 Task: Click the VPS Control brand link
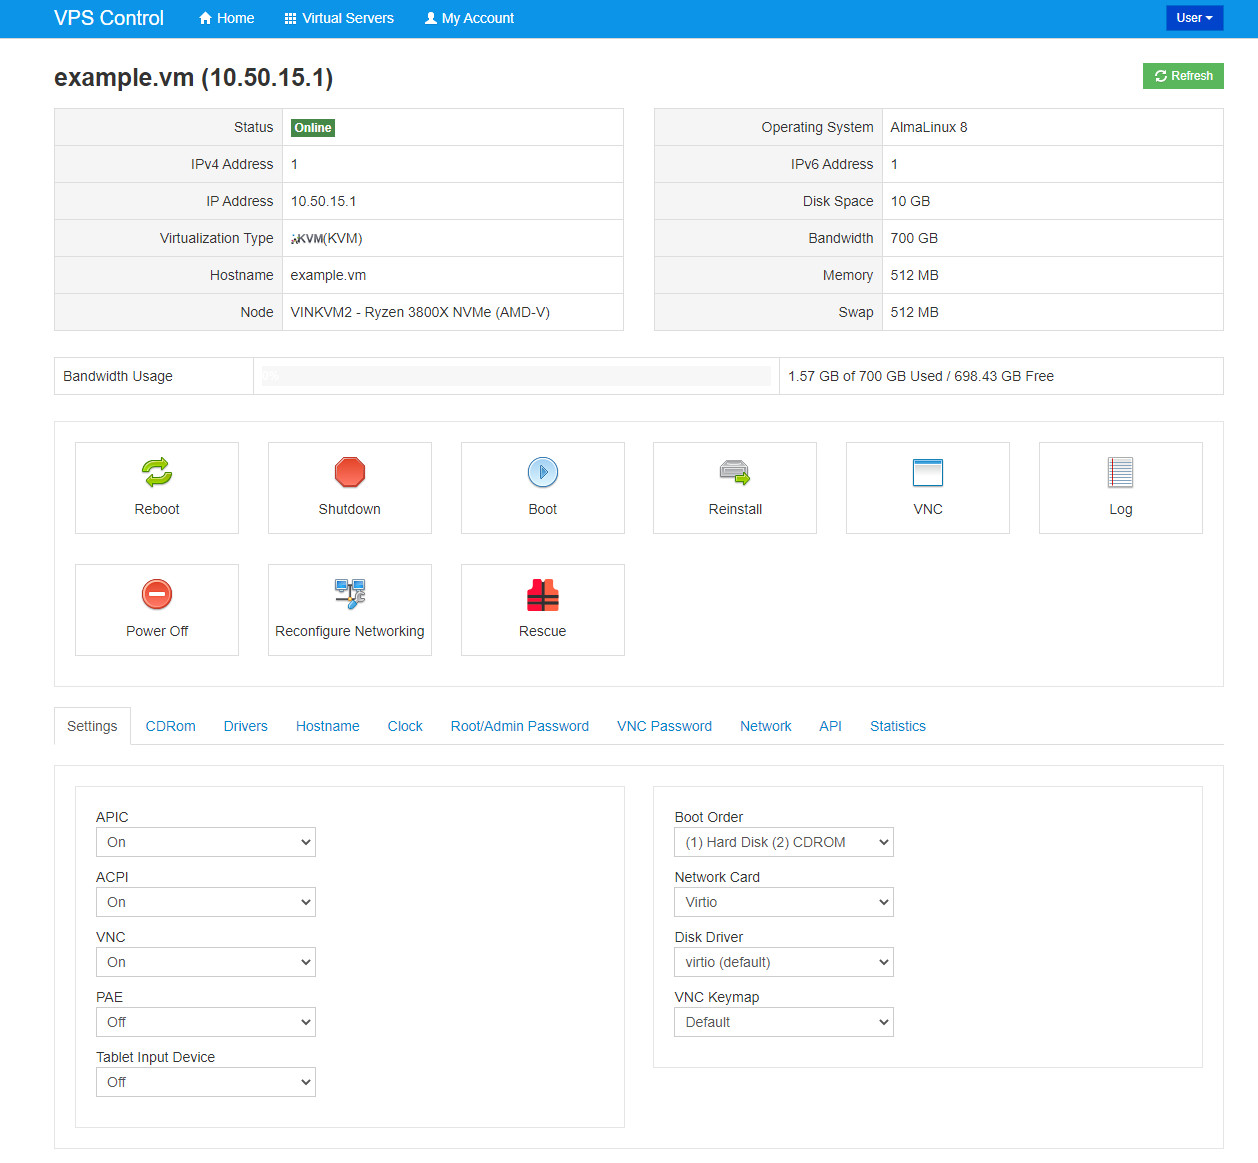(109, 18)
